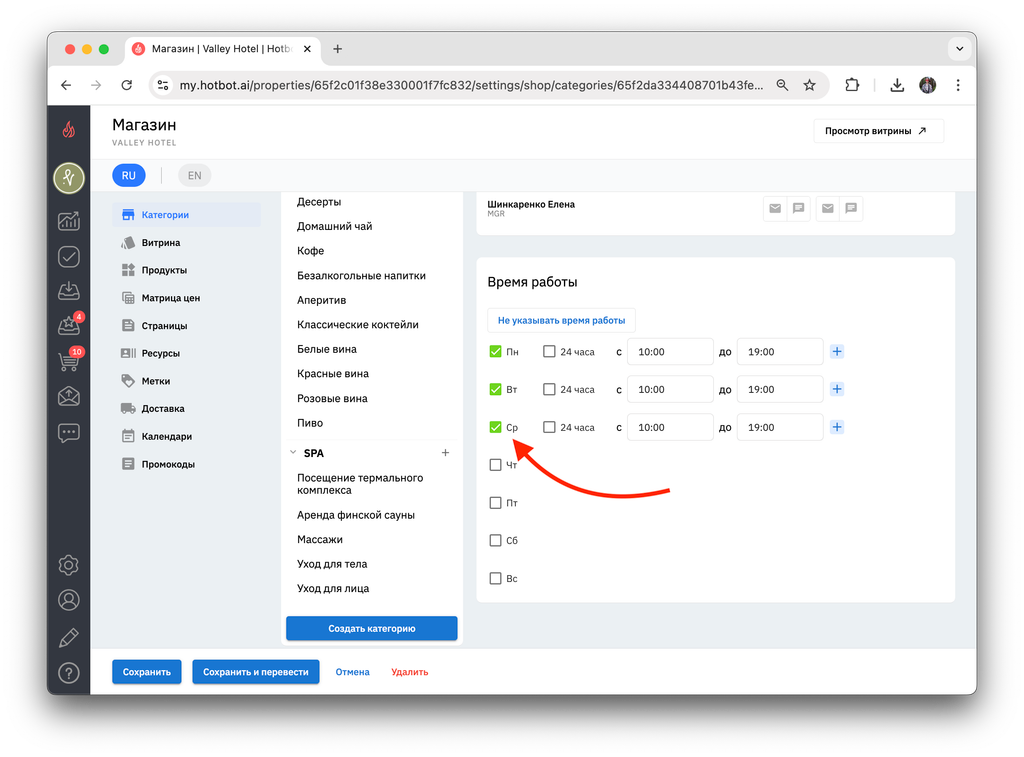Open Просмотр витрины button
Viewport: 1024px width, 757px height.
[878, 131]
